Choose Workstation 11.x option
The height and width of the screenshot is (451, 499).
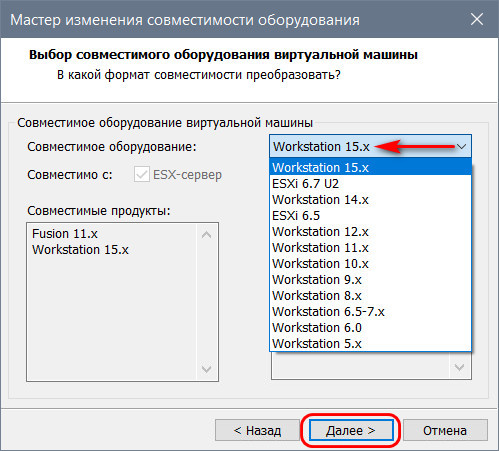coord(370,247)
